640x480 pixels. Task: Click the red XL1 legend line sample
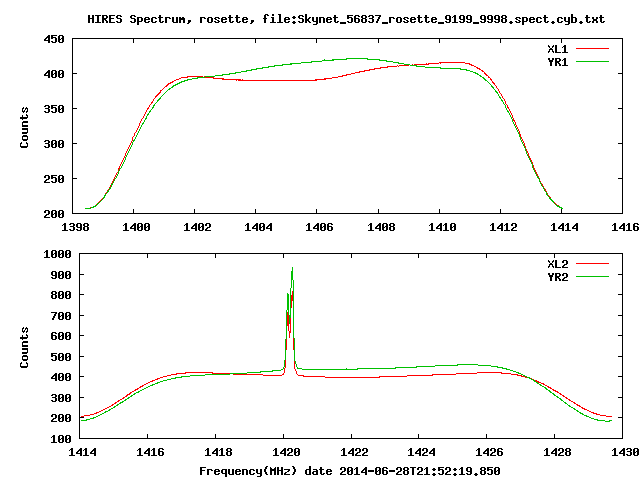(592, 49)
